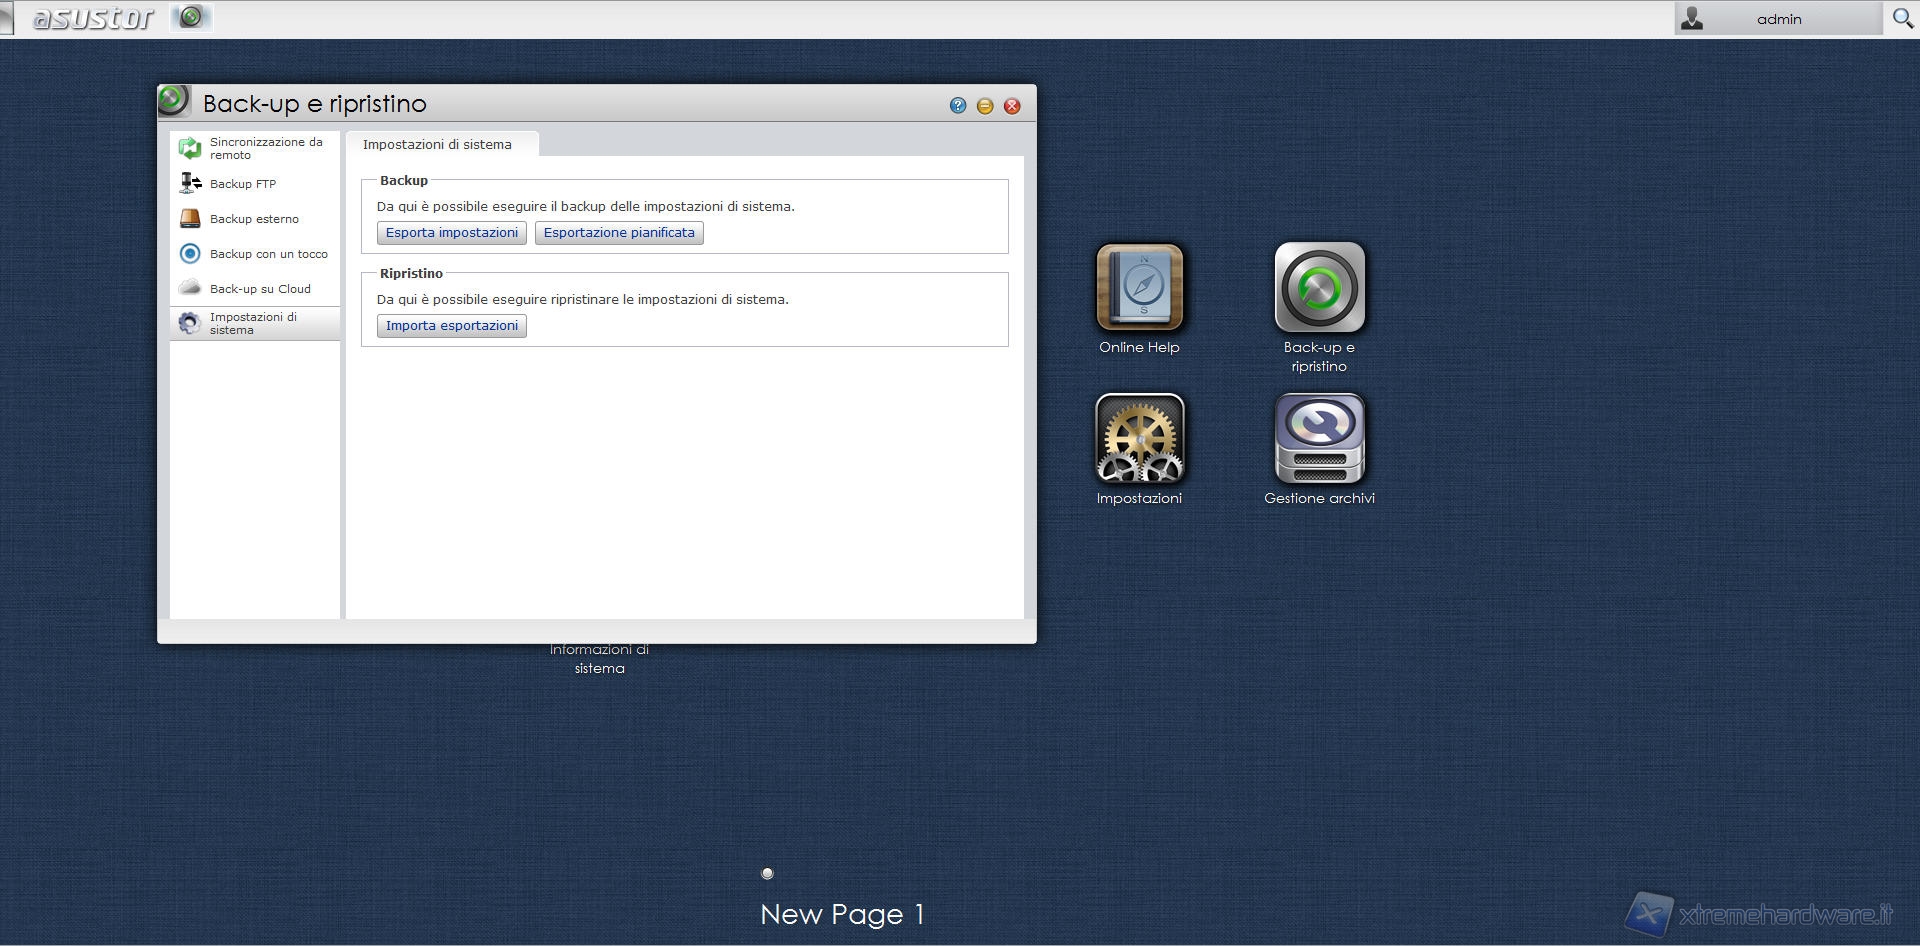This screenshot has width=1920, height=946.
Task: Open the admin user menu
Action: [x=1777, y=19]
